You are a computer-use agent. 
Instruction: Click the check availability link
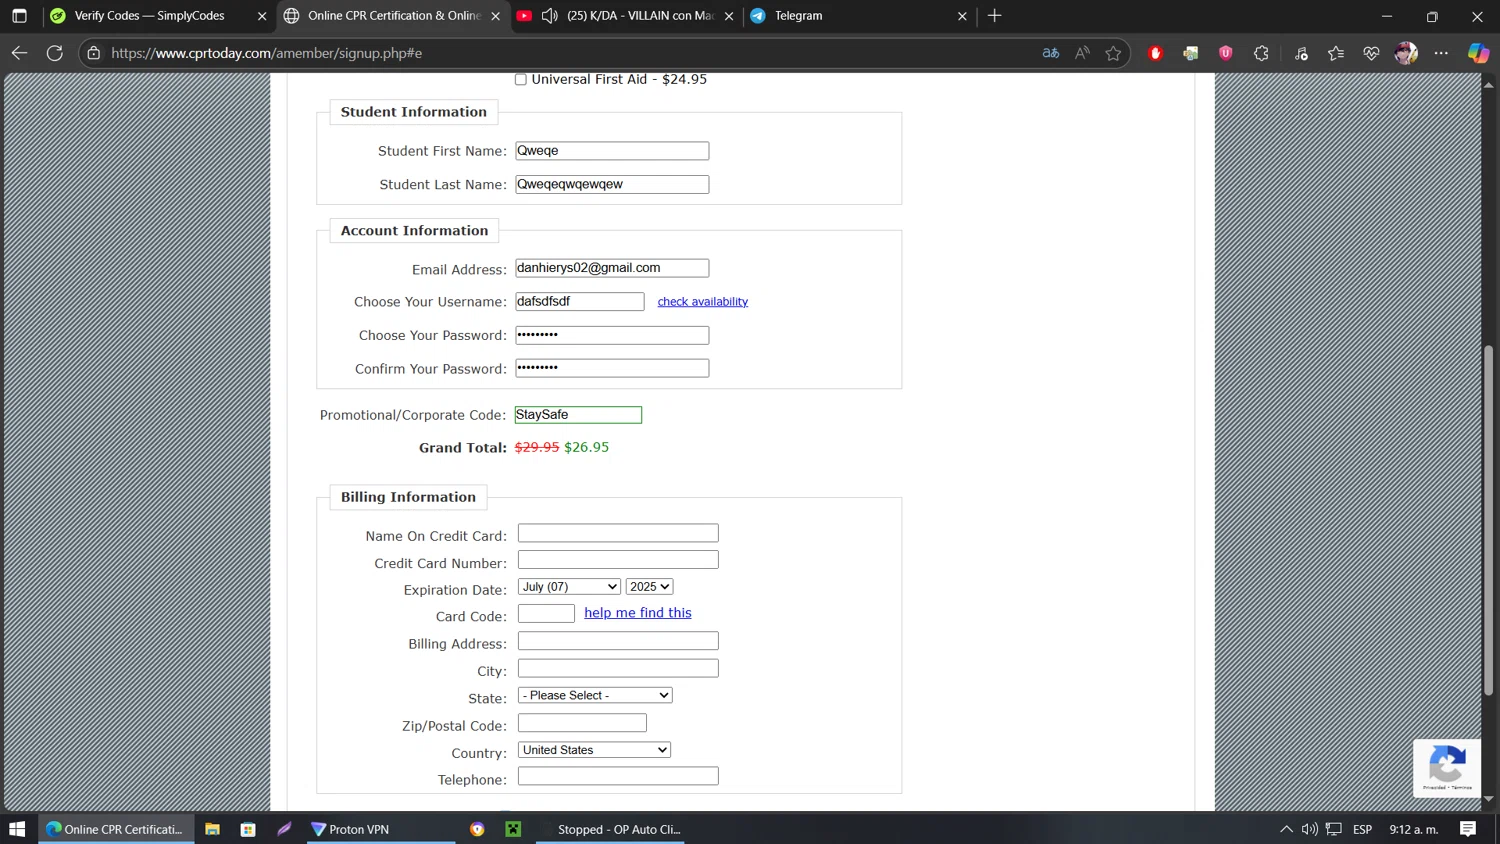tap(703, 302)
